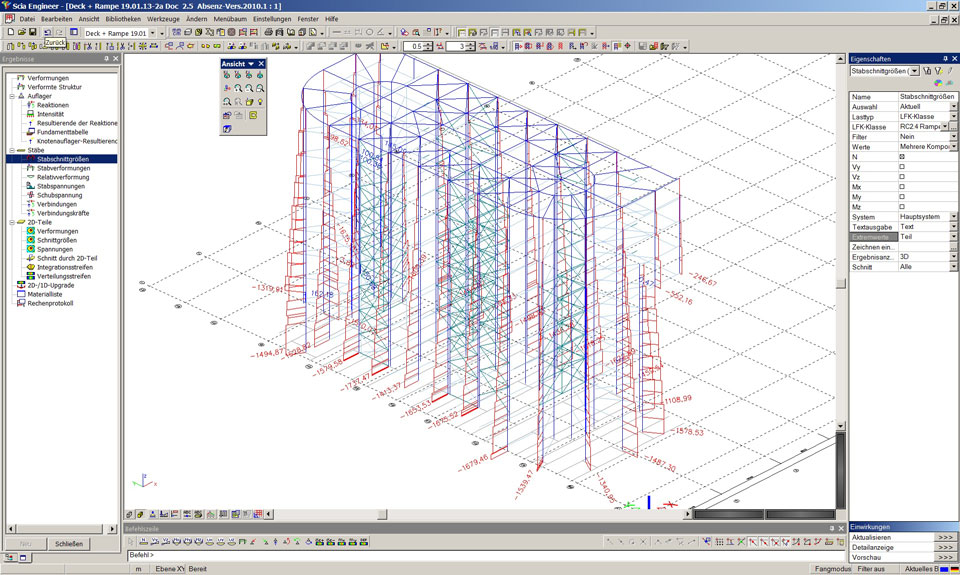The image size is (960, 575).
Task: Open the Fundamenttabelle result item
Action: 62,132
